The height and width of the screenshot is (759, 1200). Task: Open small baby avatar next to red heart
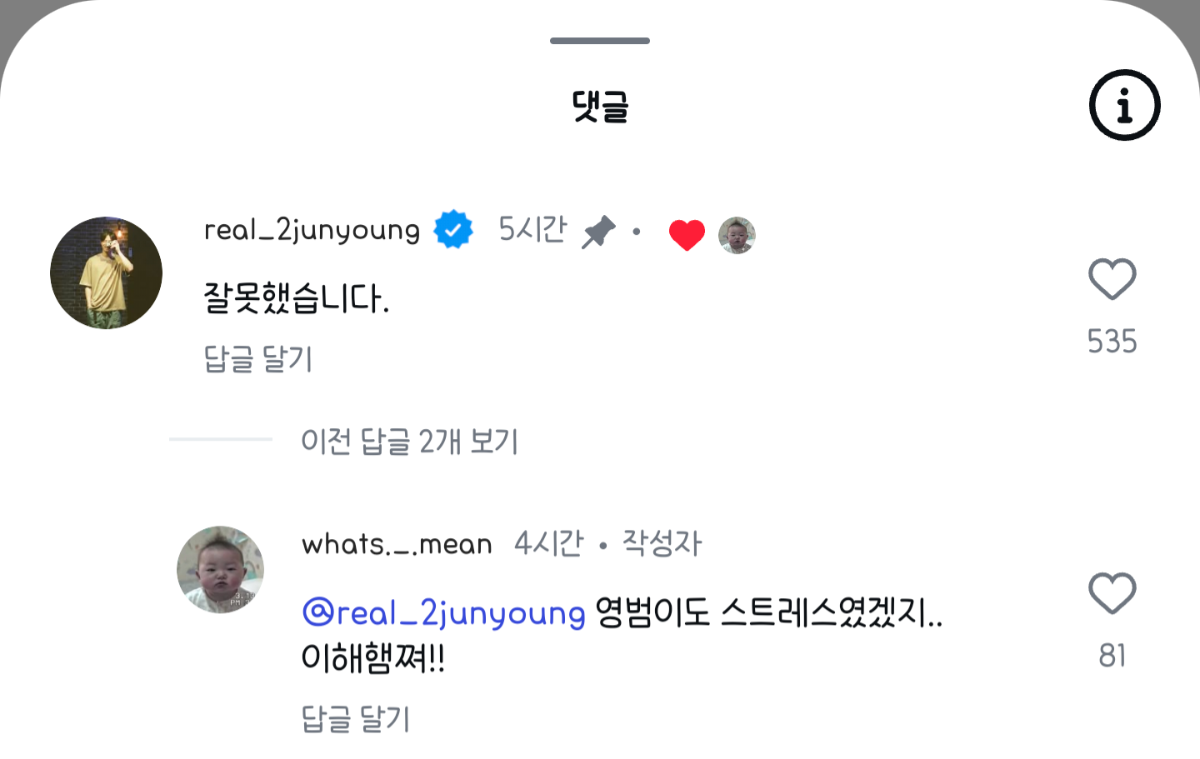pos(737,235)
